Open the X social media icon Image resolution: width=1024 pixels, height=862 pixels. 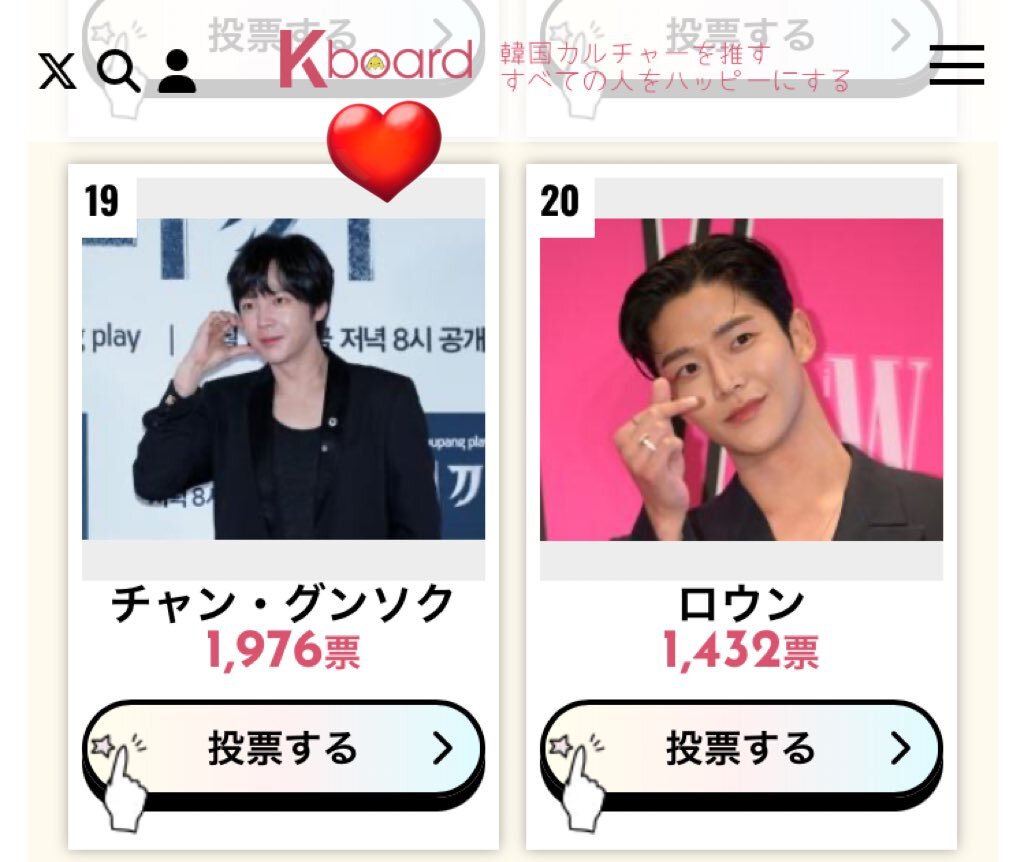point(57,71)
